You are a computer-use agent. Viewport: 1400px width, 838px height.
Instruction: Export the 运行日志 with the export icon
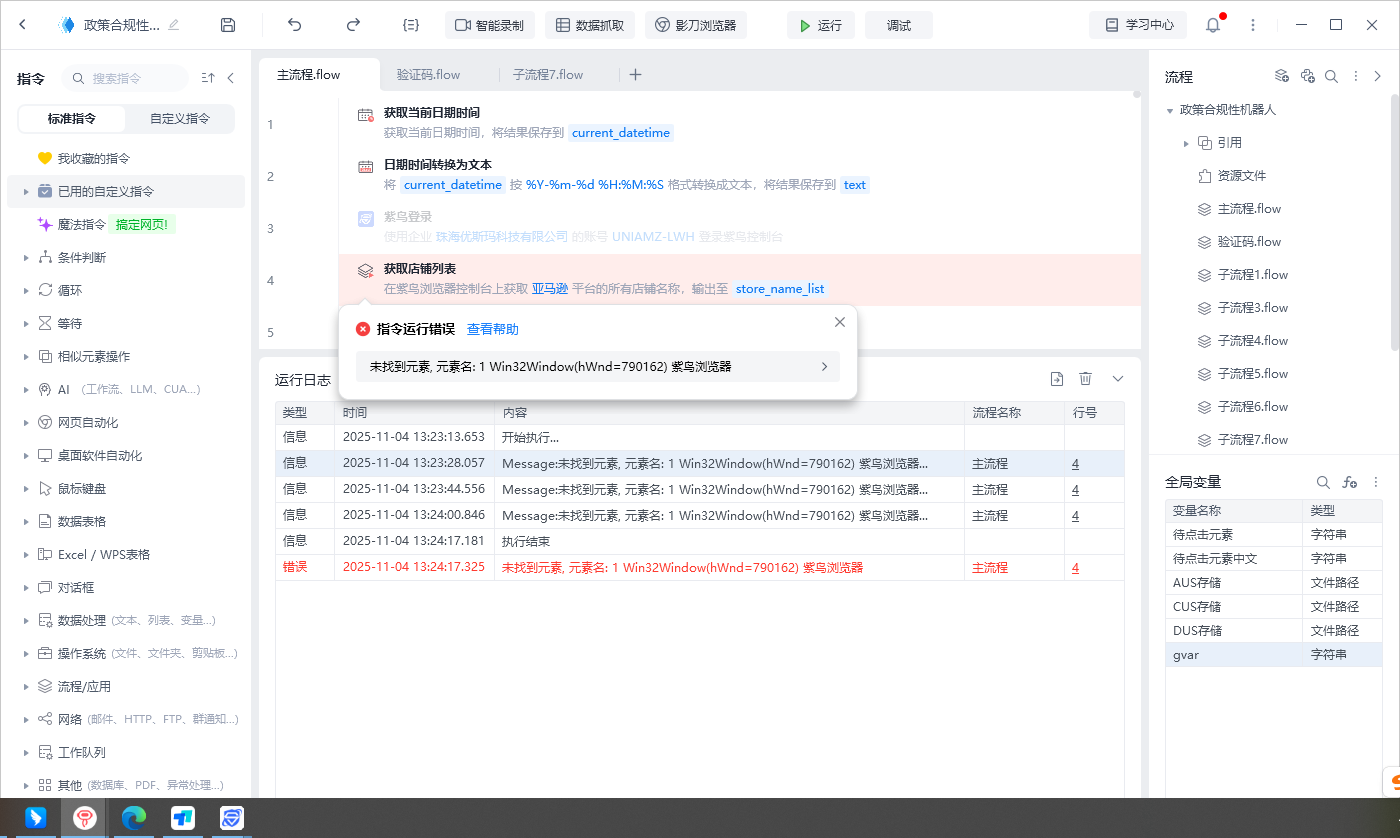[x=1057, y=378]
